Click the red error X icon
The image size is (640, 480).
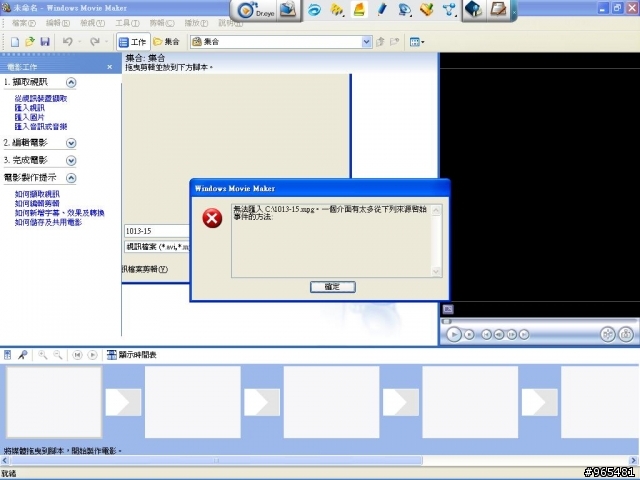click(212, 218)
